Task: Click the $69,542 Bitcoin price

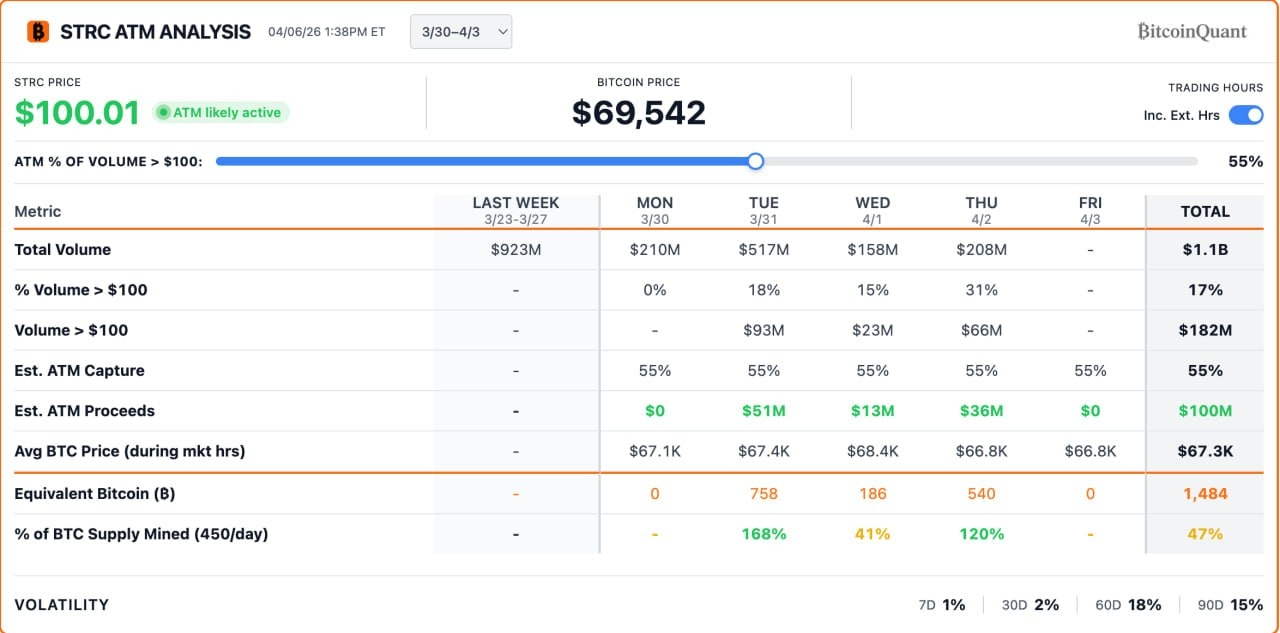Action: click(639, 112)
